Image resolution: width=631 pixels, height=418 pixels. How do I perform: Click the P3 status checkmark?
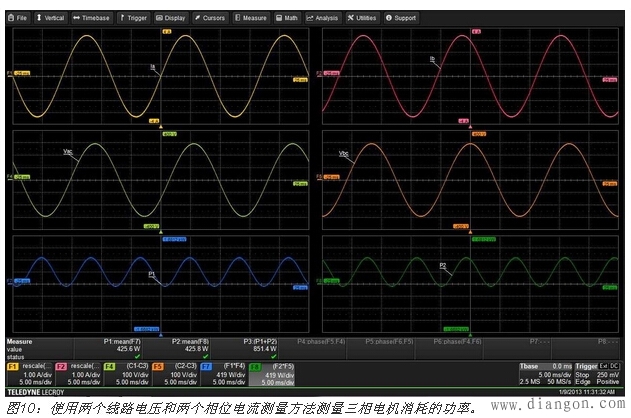pos(273,356)
